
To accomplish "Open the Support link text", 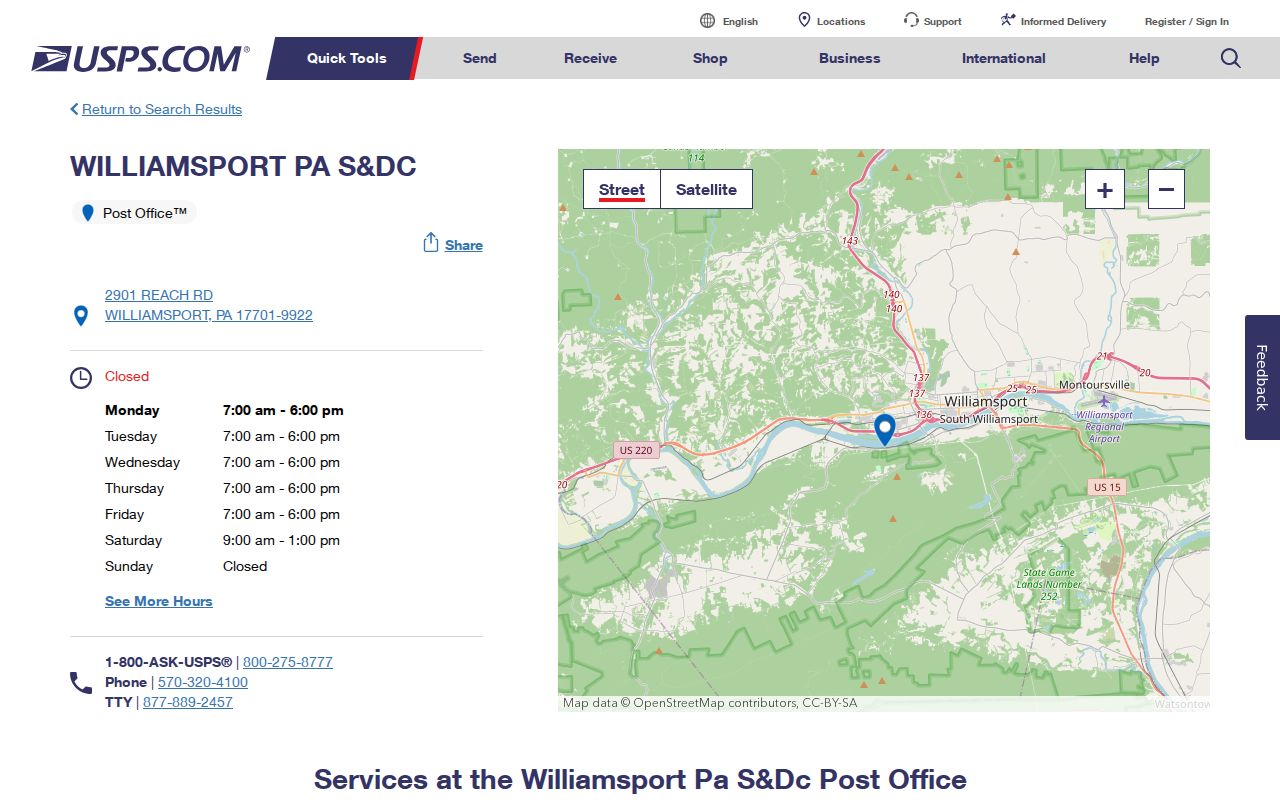I will point(943,21).
